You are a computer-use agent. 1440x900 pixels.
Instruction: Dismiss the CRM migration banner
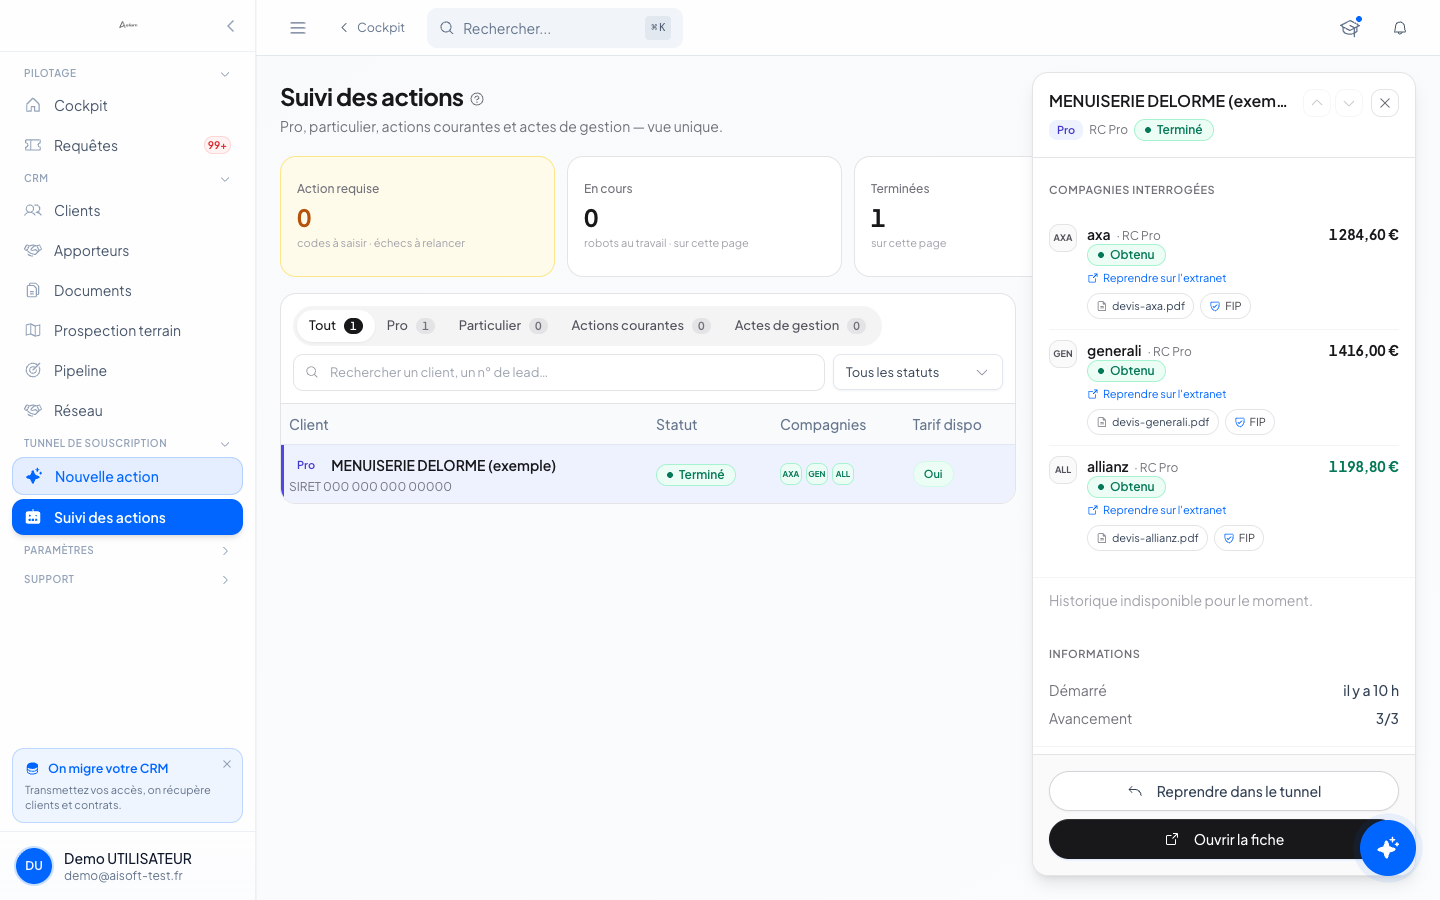coord(227,764)
